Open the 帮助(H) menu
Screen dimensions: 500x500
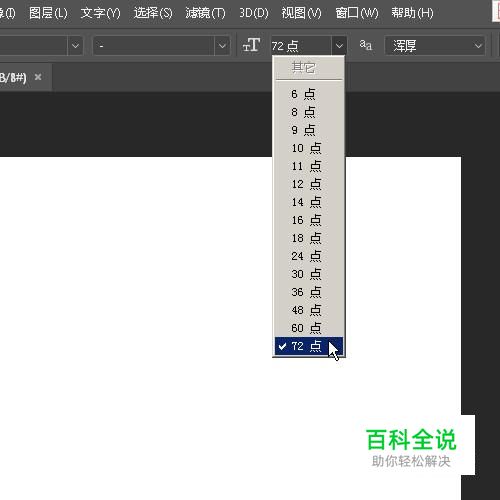pyautogui.click(x=412, y=13)
